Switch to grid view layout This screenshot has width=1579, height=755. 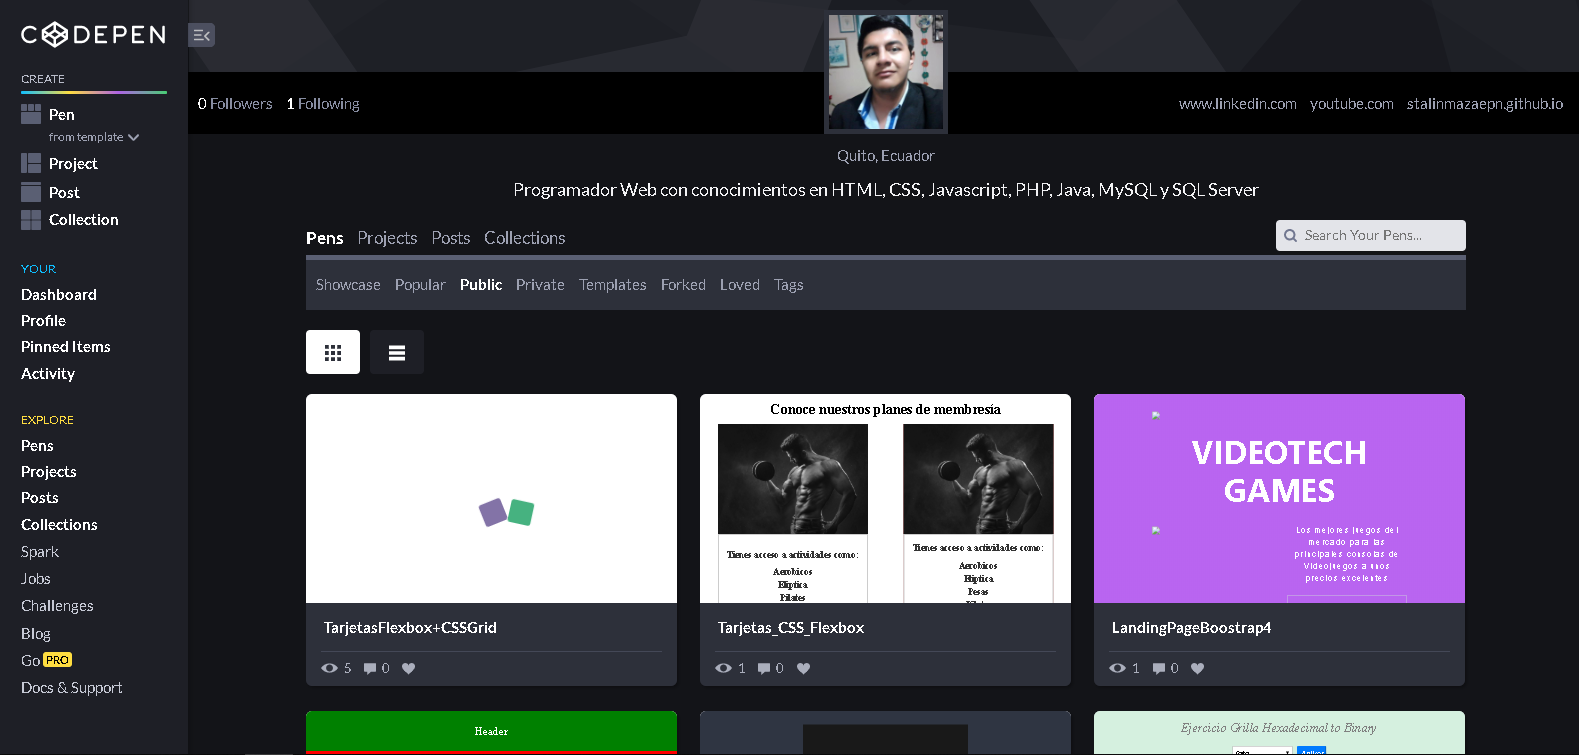(333, 353)
